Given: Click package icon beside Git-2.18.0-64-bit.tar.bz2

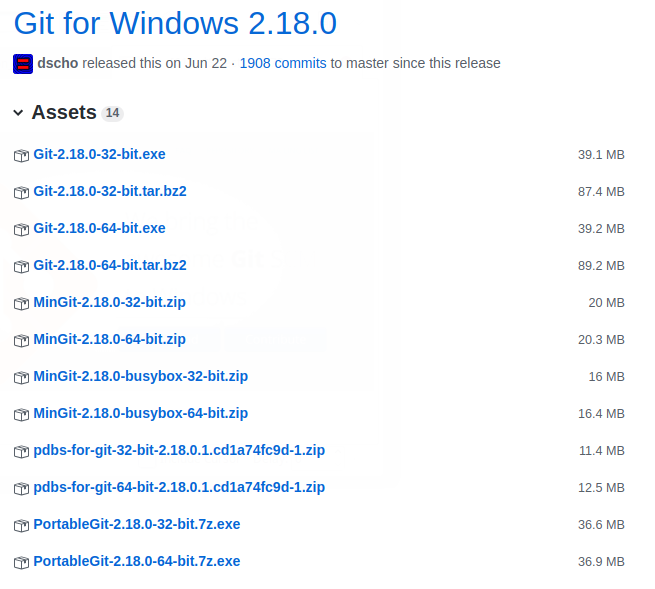Looking at the screenshot, I should (x=21, y=267).
